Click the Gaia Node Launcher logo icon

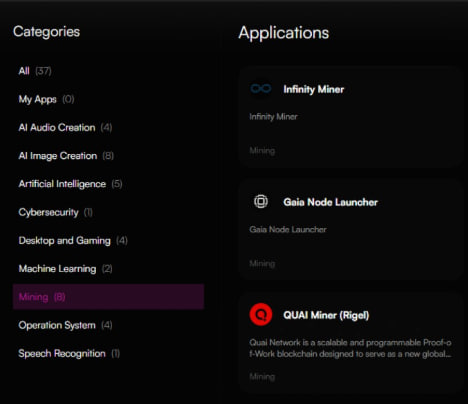(x=261, y=201)
